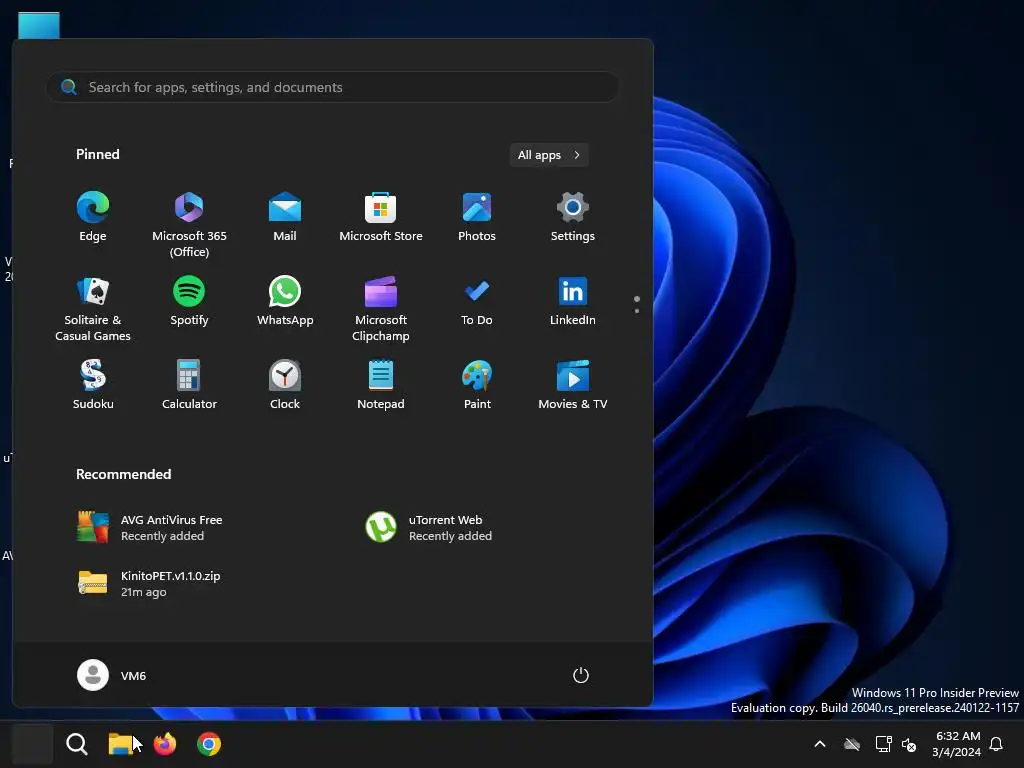1024x768 pixels.
Task: Open the To Do app
Action: point(477,302)
